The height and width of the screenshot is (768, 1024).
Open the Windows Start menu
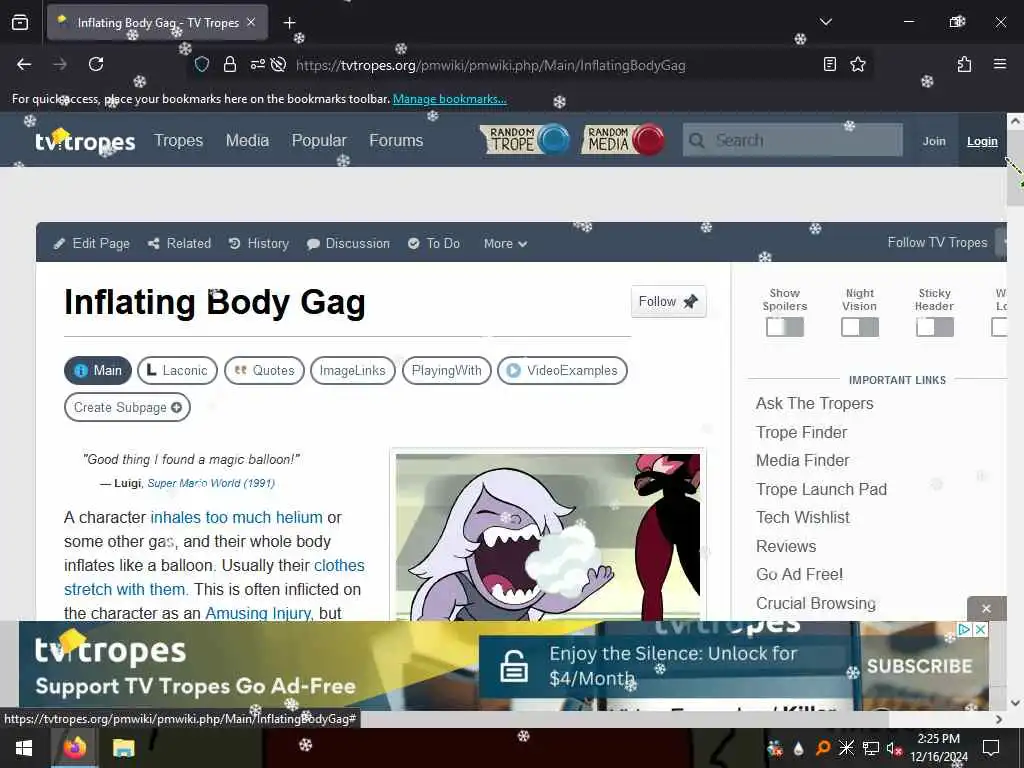coord(24,748)
